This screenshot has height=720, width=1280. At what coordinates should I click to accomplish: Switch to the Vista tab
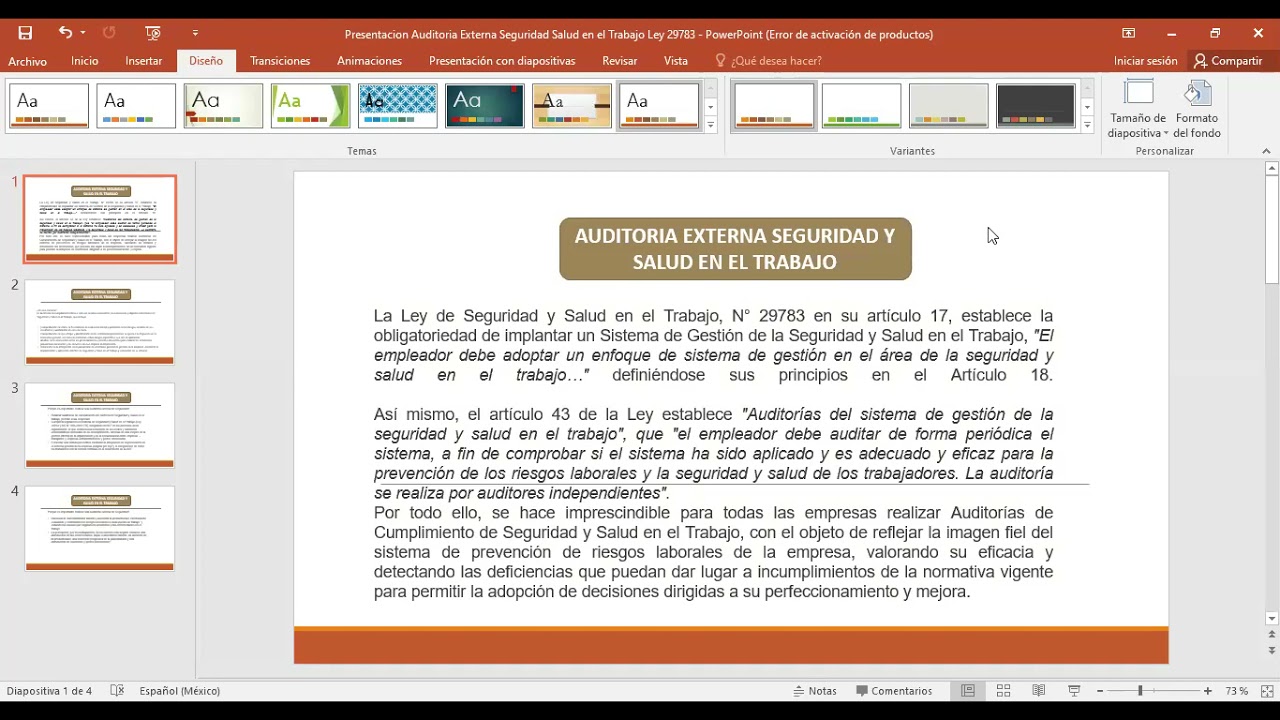676,61
